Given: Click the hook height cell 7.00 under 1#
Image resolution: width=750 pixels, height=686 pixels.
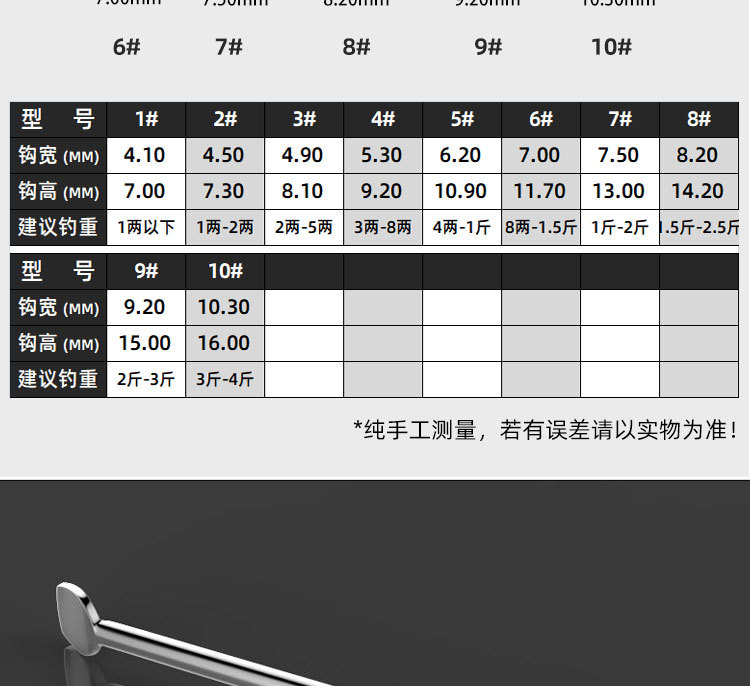Looking at the screenshot, I should [x=146, y=191].
